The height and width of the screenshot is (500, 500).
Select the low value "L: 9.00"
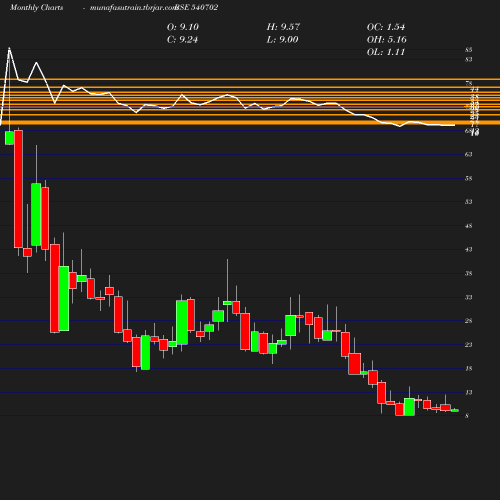click(x=282, y=40)
